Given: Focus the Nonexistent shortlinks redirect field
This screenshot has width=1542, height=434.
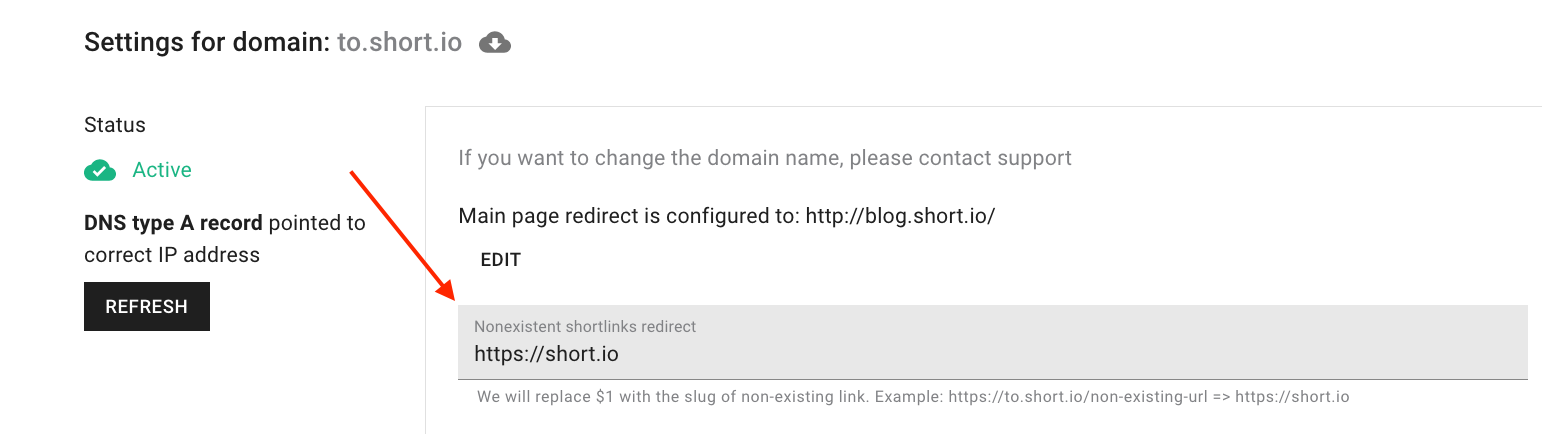Looking at the screenshot, I should pos(993,342).
